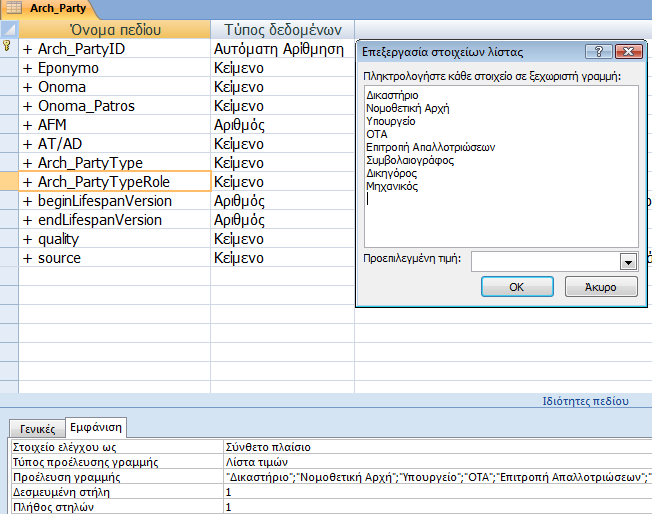
Task: Cancel the dialog with Άκυρο button
Action: pos(600,287)
